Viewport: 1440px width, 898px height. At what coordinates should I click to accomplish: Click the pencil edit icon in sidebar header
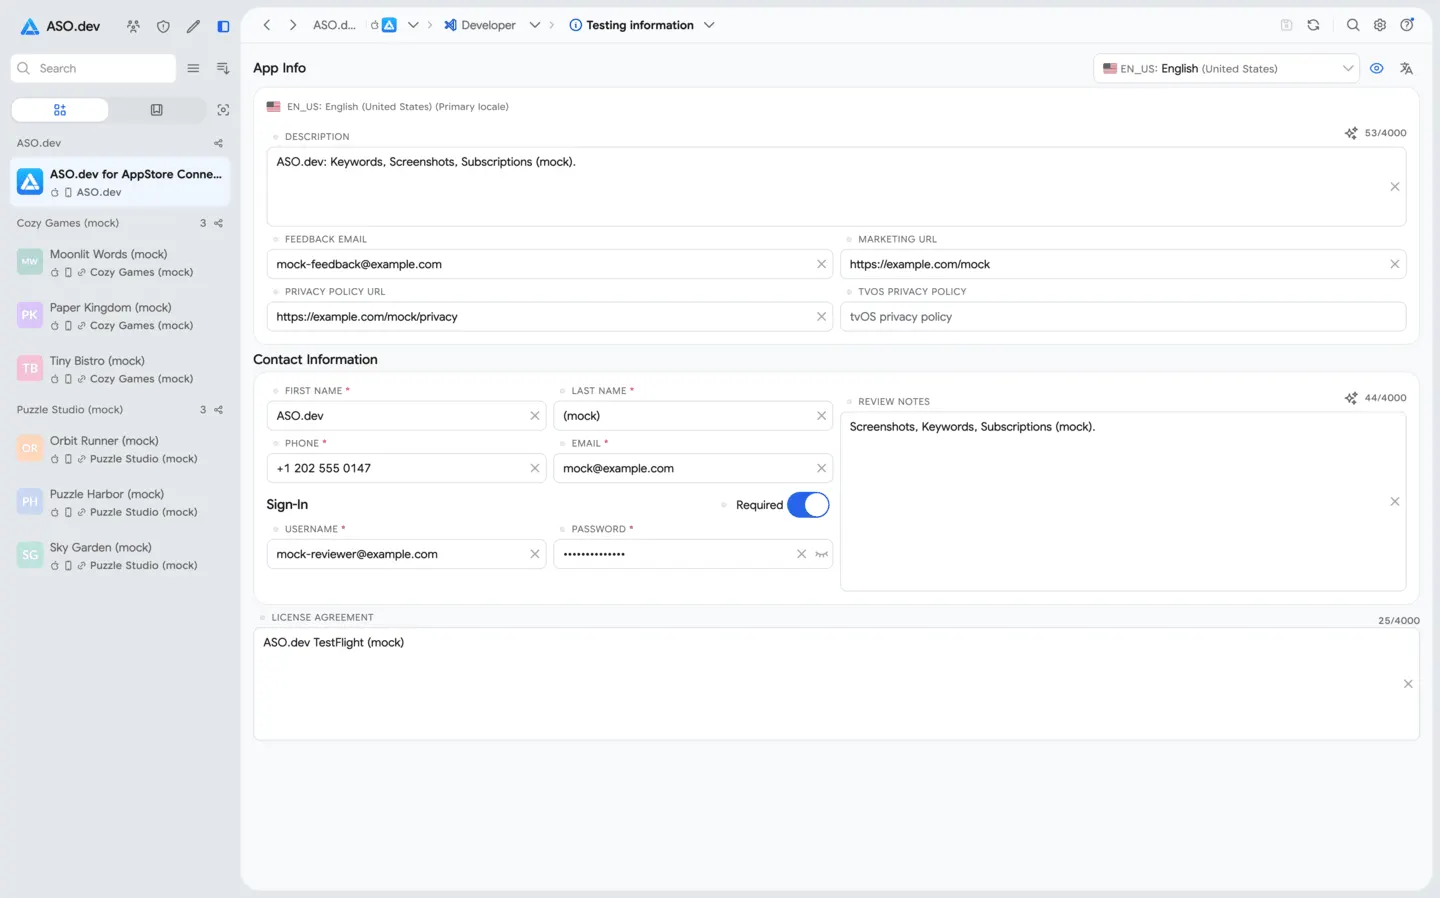click(x=193, y=26)
